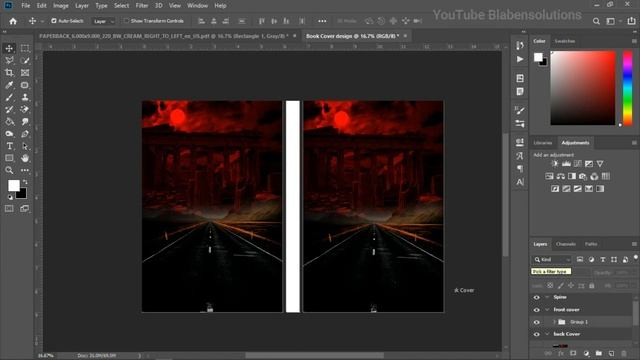Select the Pen tool

click(25, 133)
